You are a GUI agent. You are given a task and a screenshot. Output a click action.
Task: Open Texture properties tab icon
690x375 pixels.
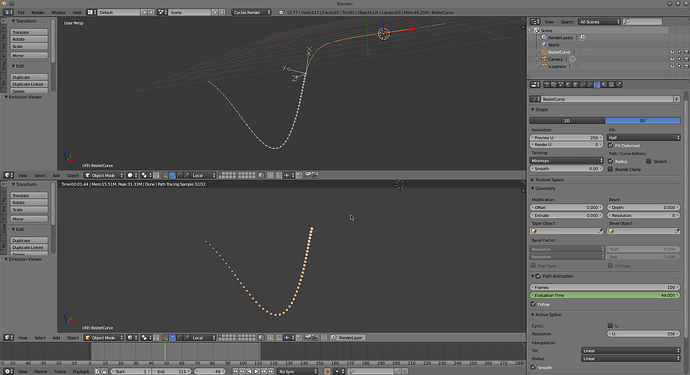pos(611,85)
